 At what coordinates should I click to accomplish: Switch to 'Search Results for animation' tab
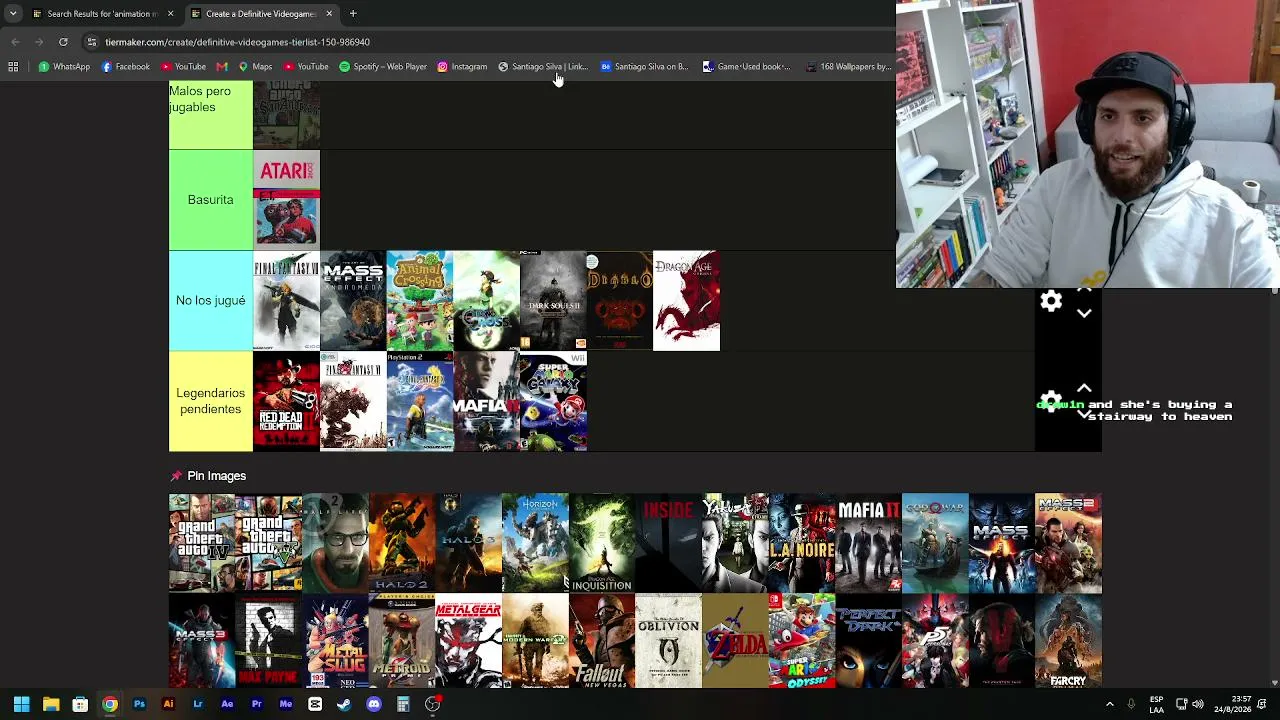tap(101, 14)
